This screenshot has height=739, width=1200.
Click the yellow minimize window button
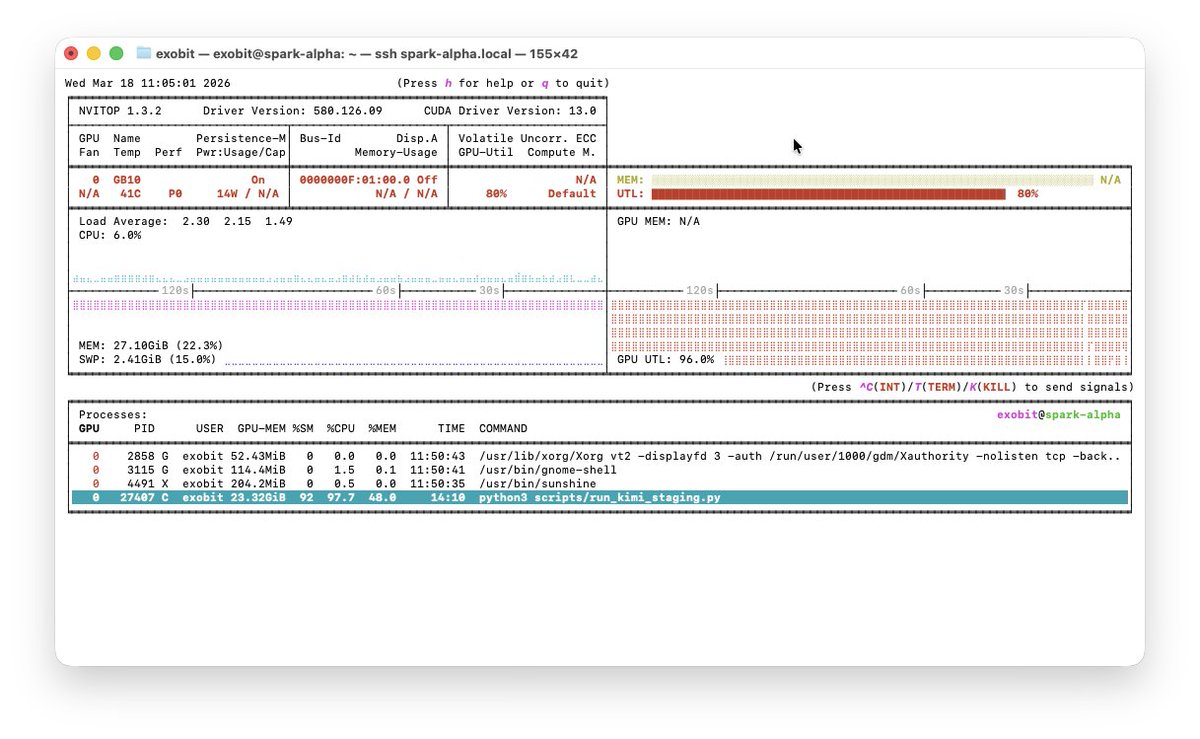point(94,53)
